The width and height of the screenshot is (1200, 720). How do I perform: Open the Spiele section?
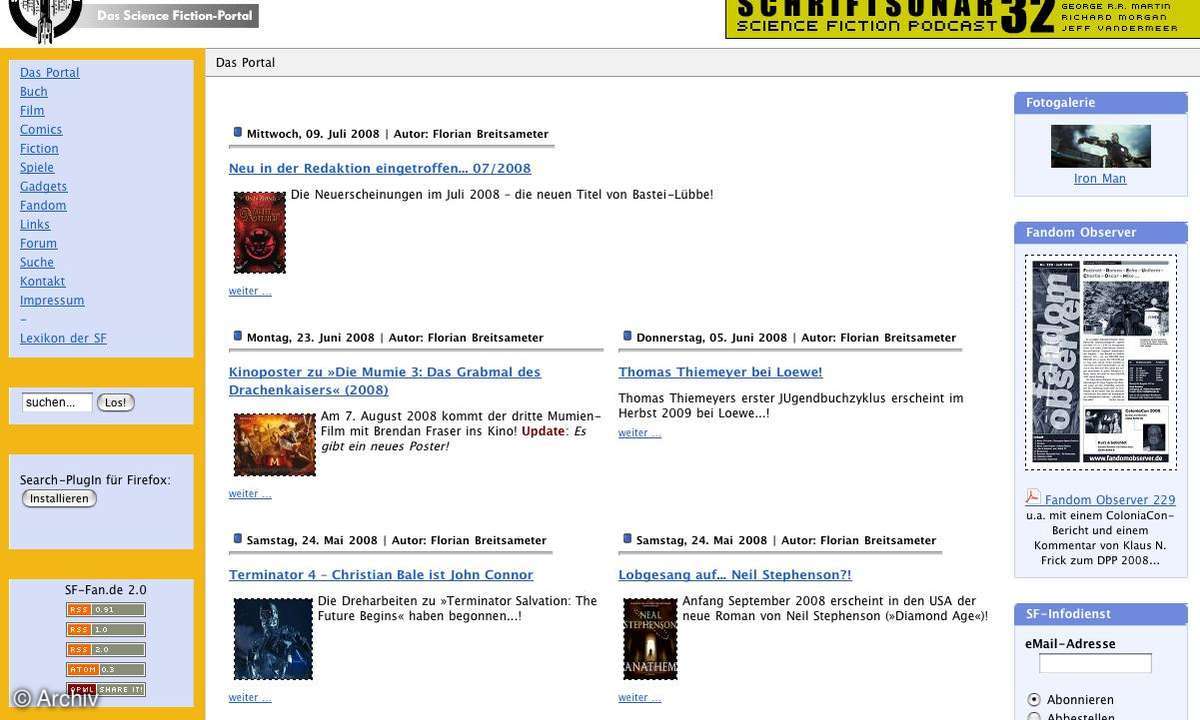click(x=37, y=168)
